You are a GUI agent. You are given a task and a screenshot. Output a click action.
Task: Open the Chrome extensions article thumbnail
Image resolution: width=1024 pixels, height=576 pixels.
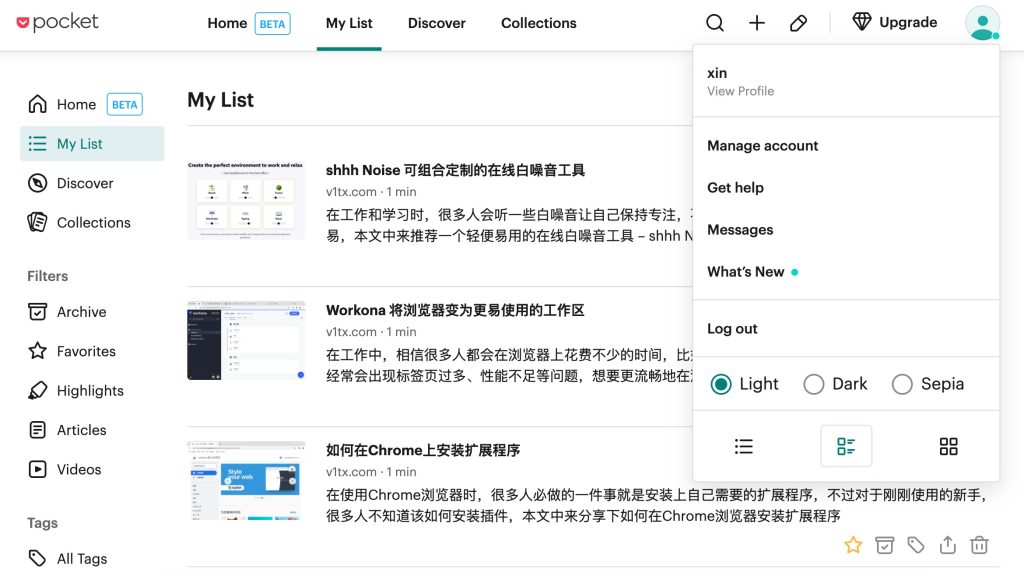click(x=246, y=481)
